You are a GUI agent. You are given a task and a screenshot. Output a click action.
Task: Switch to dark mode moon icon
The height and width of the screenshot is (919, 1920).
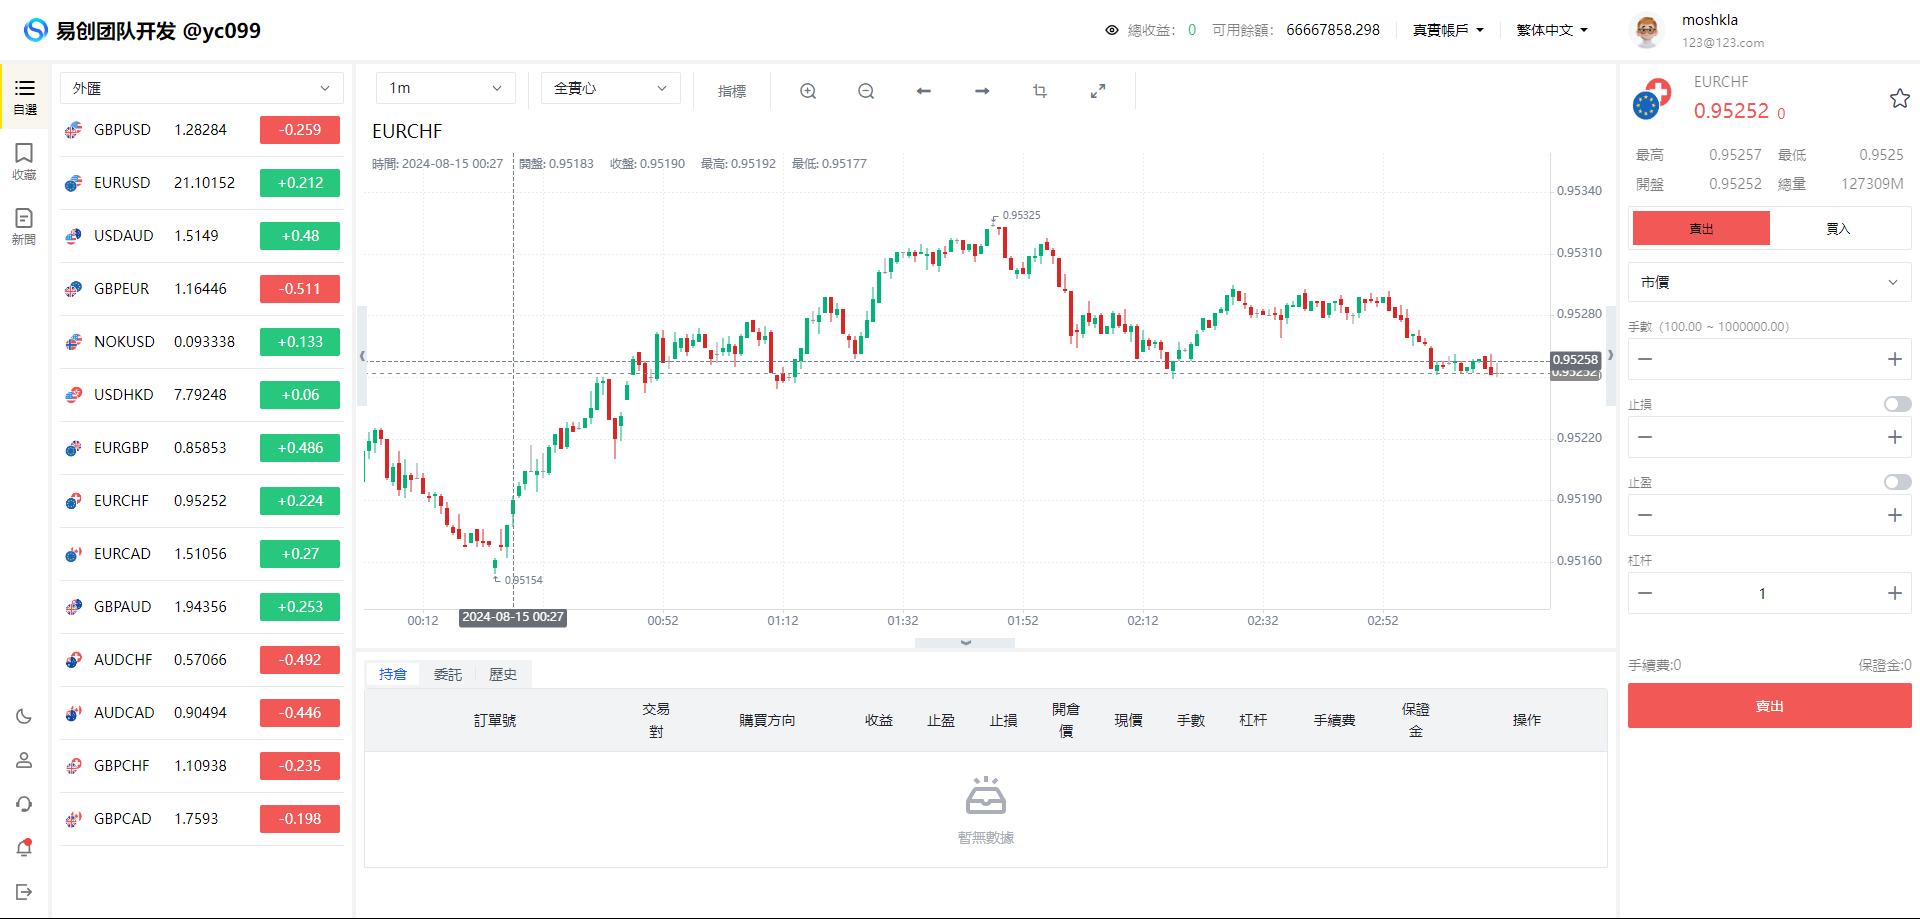point(24,716)
